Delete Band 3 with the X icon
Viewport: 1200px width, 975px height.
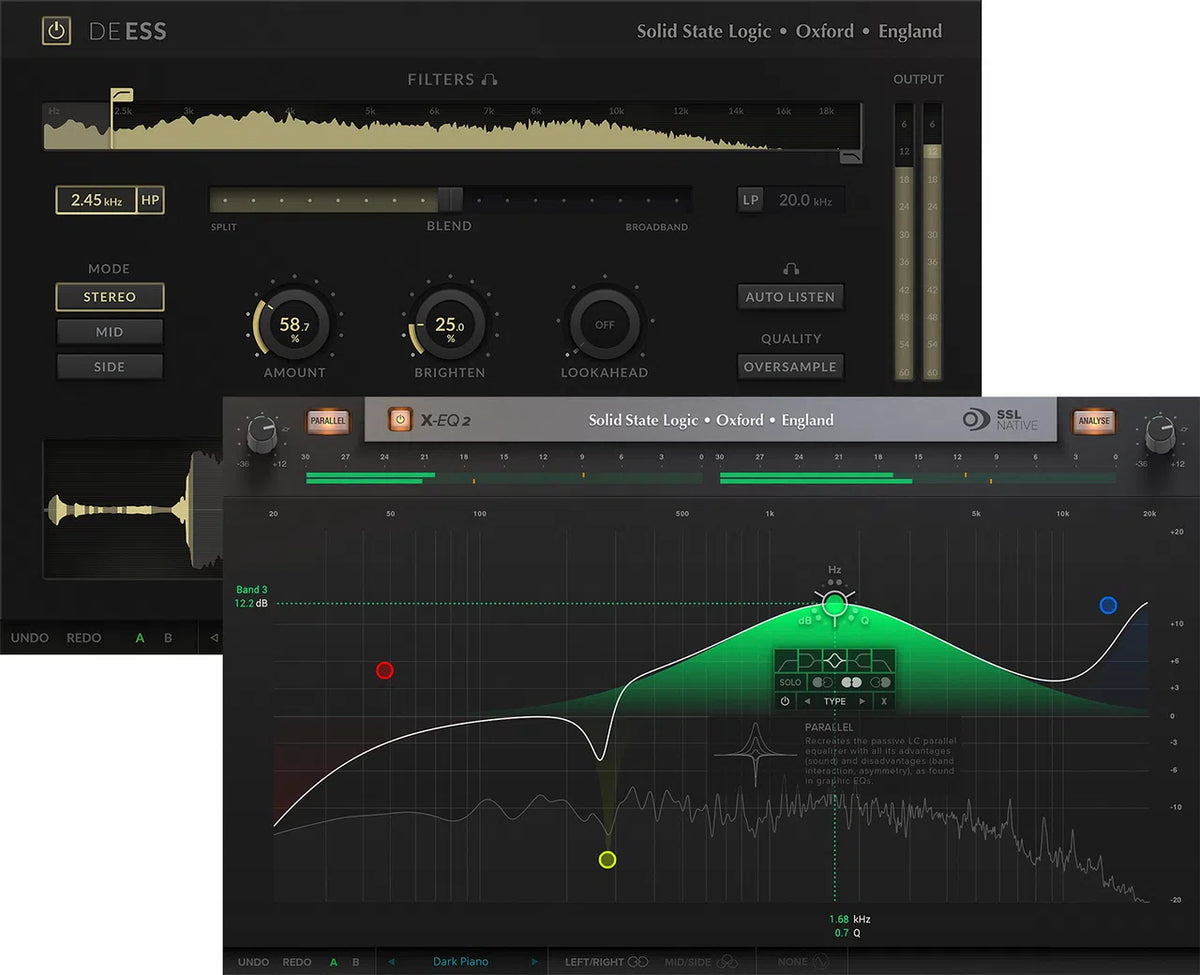click(x=884, y=701)
